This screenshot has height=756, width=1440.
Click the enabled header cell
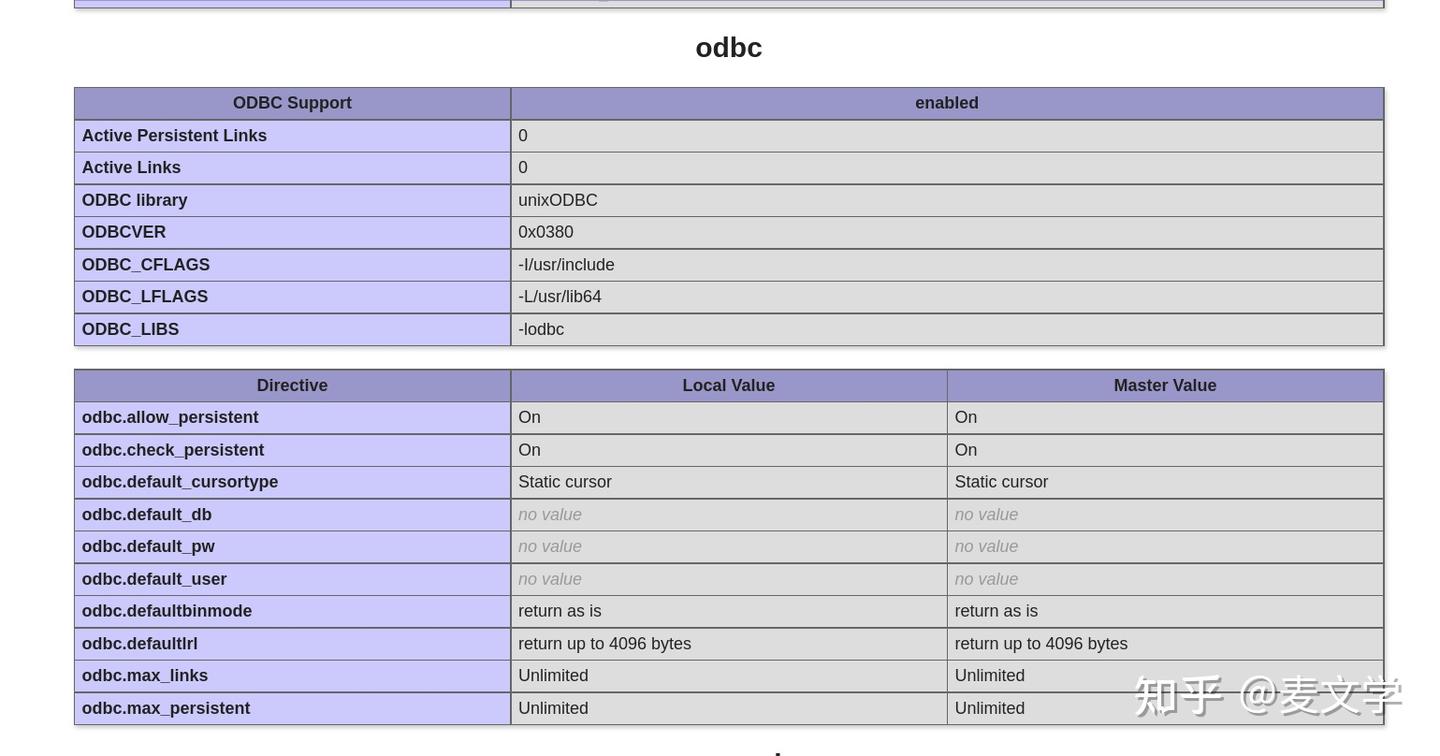coord(947,103)
